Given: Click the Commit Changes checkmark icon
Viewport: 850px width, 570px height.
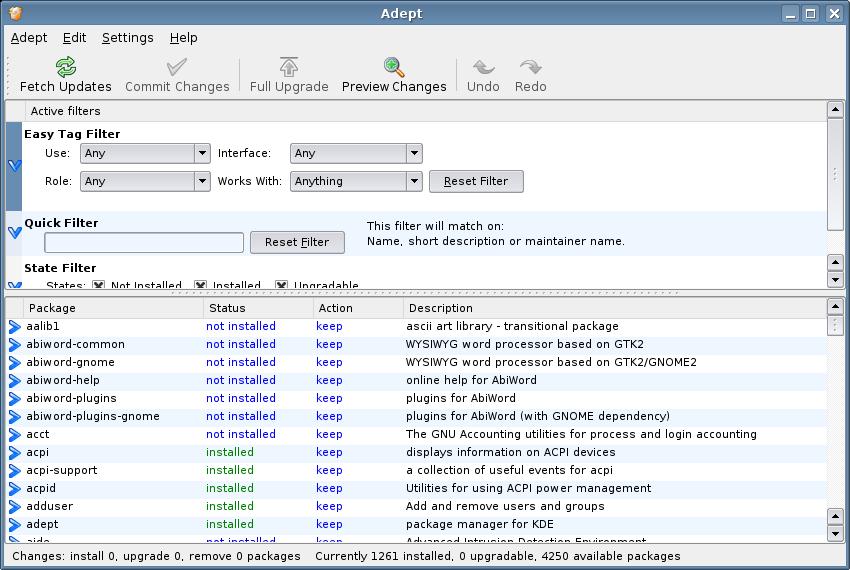Looking at the screenshot, I should (x=177, y=67).
